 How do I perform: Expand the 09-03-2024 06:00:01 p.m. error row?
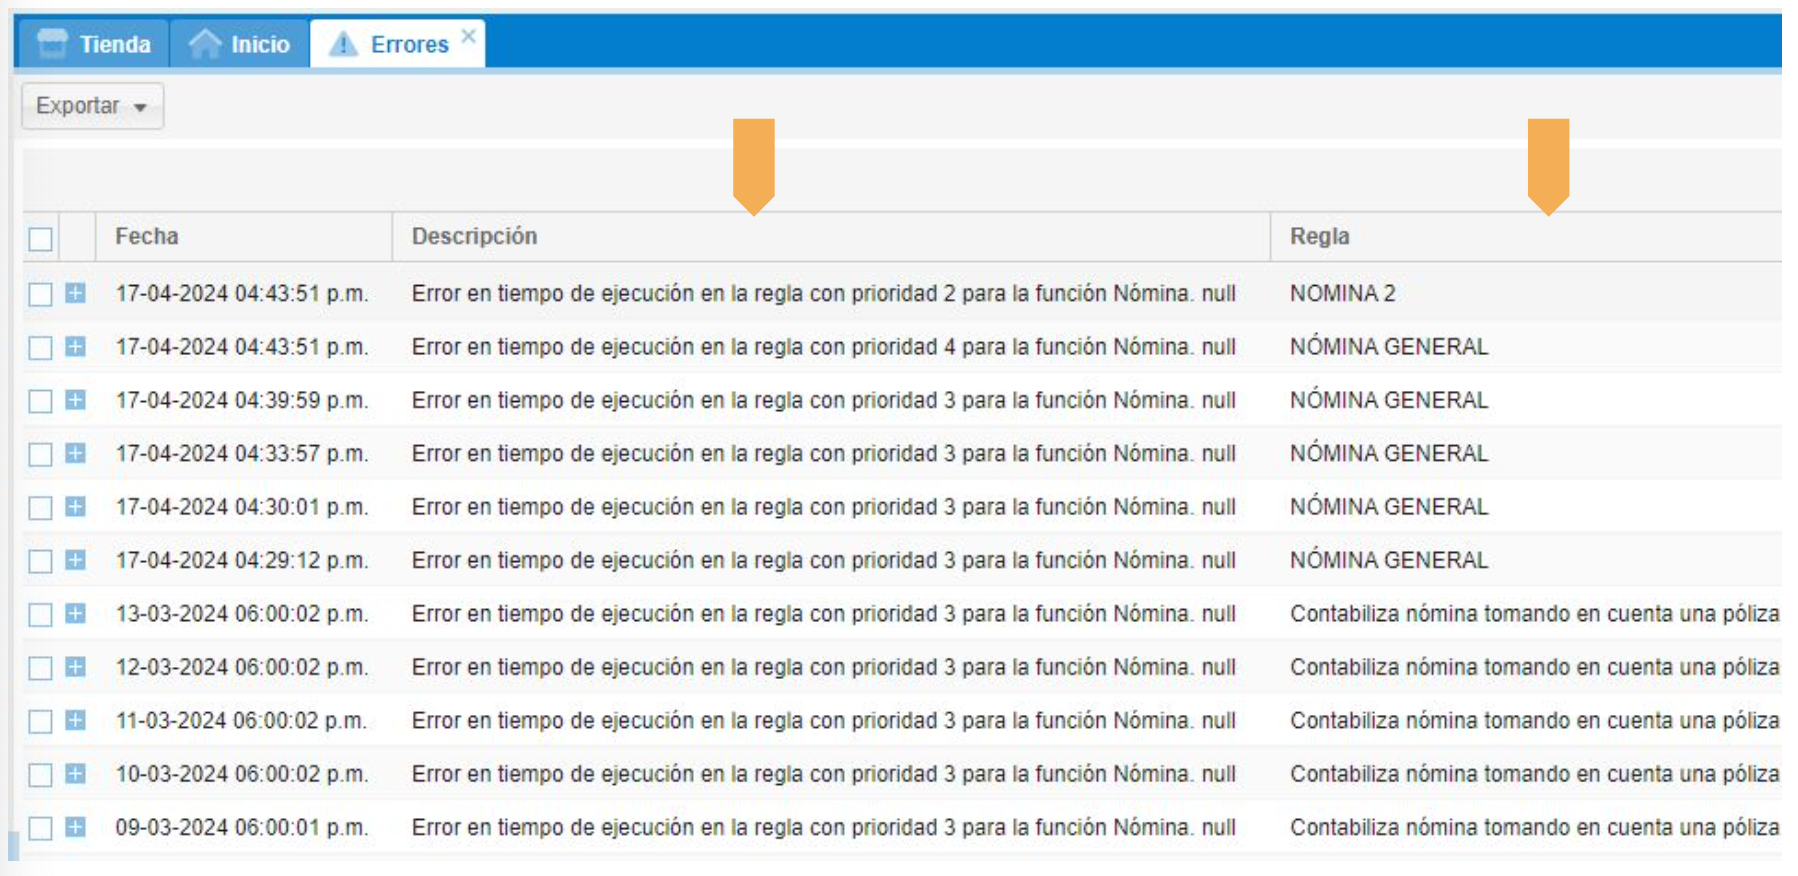tap(75, 827)
